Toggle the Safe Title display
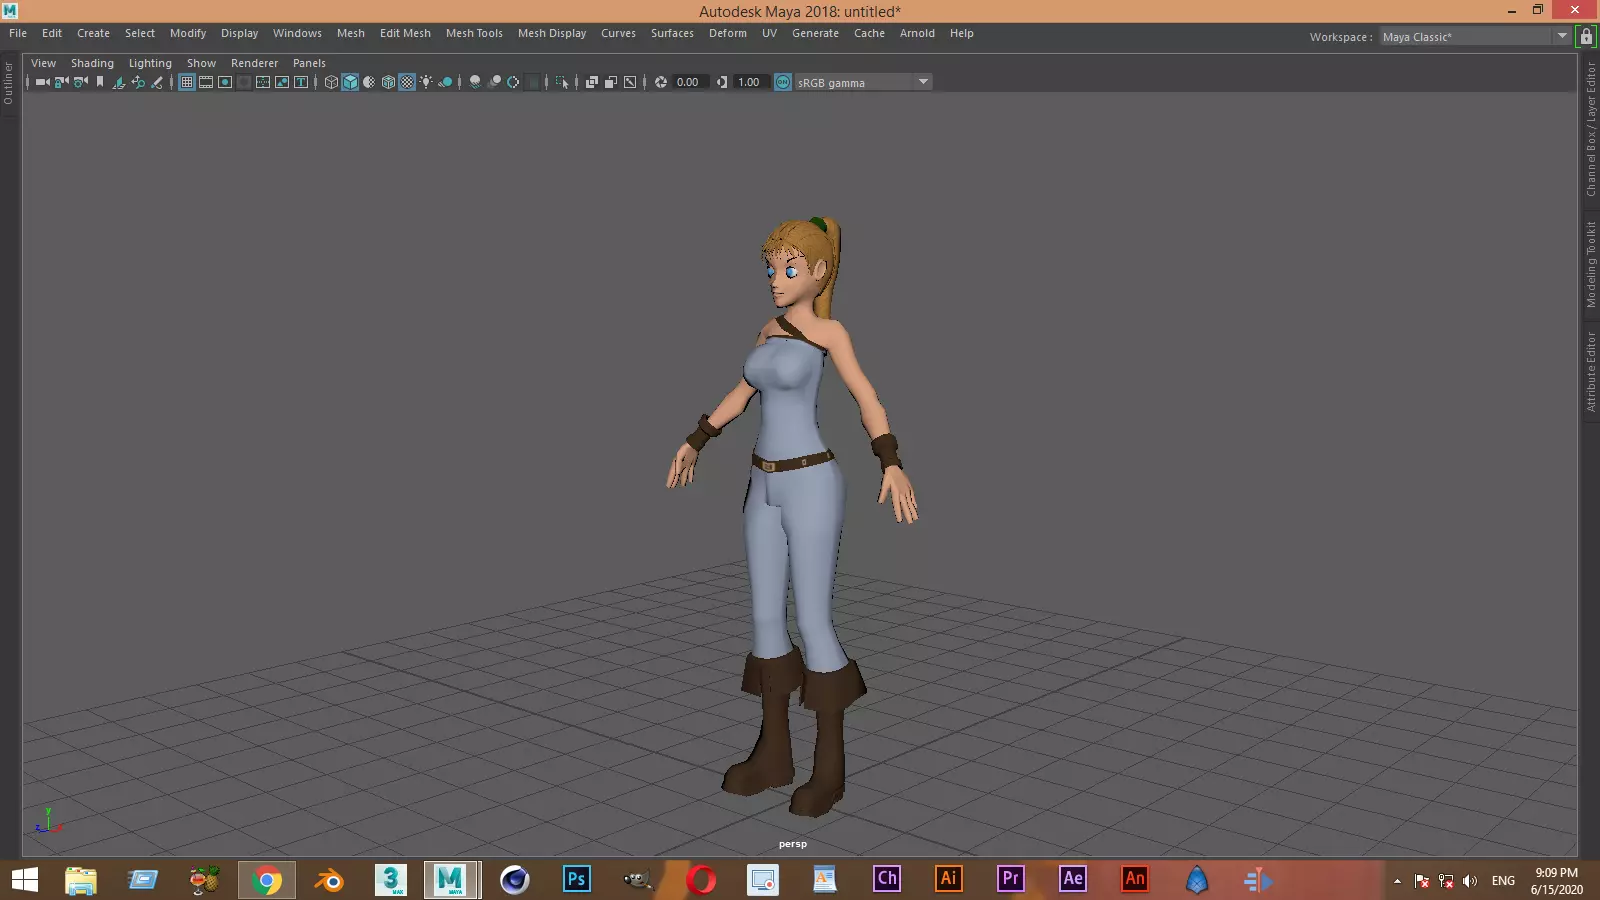 point(301,82)
